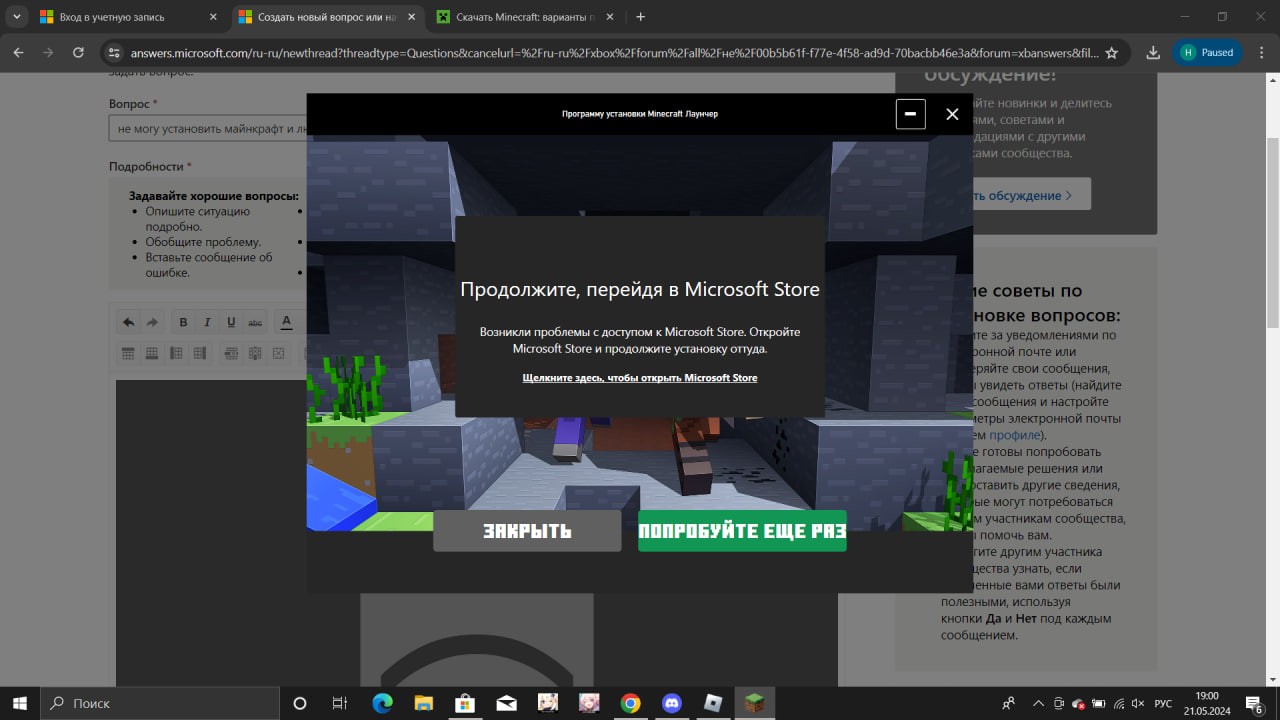Bookmark this page with the star
The image size is (1280, 720).
(1112, 52)
